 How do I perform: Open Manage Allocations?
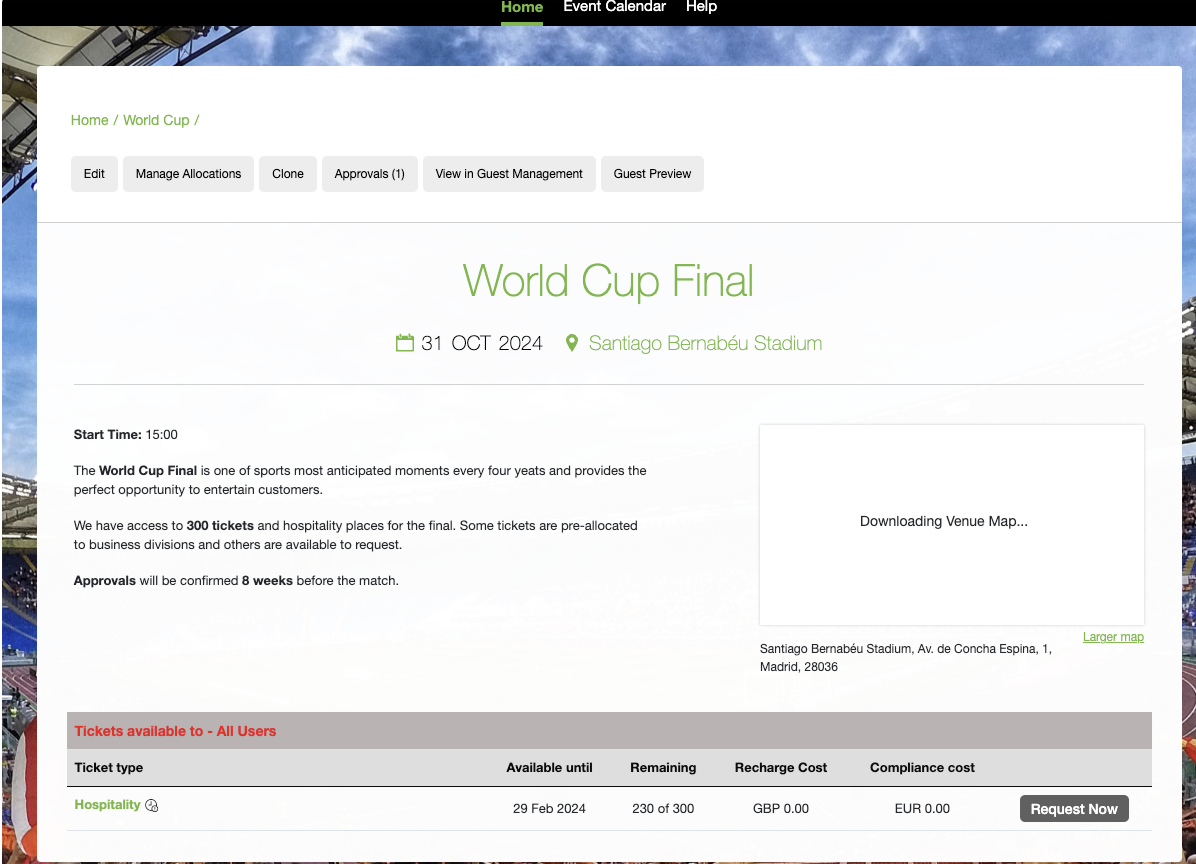188,174
